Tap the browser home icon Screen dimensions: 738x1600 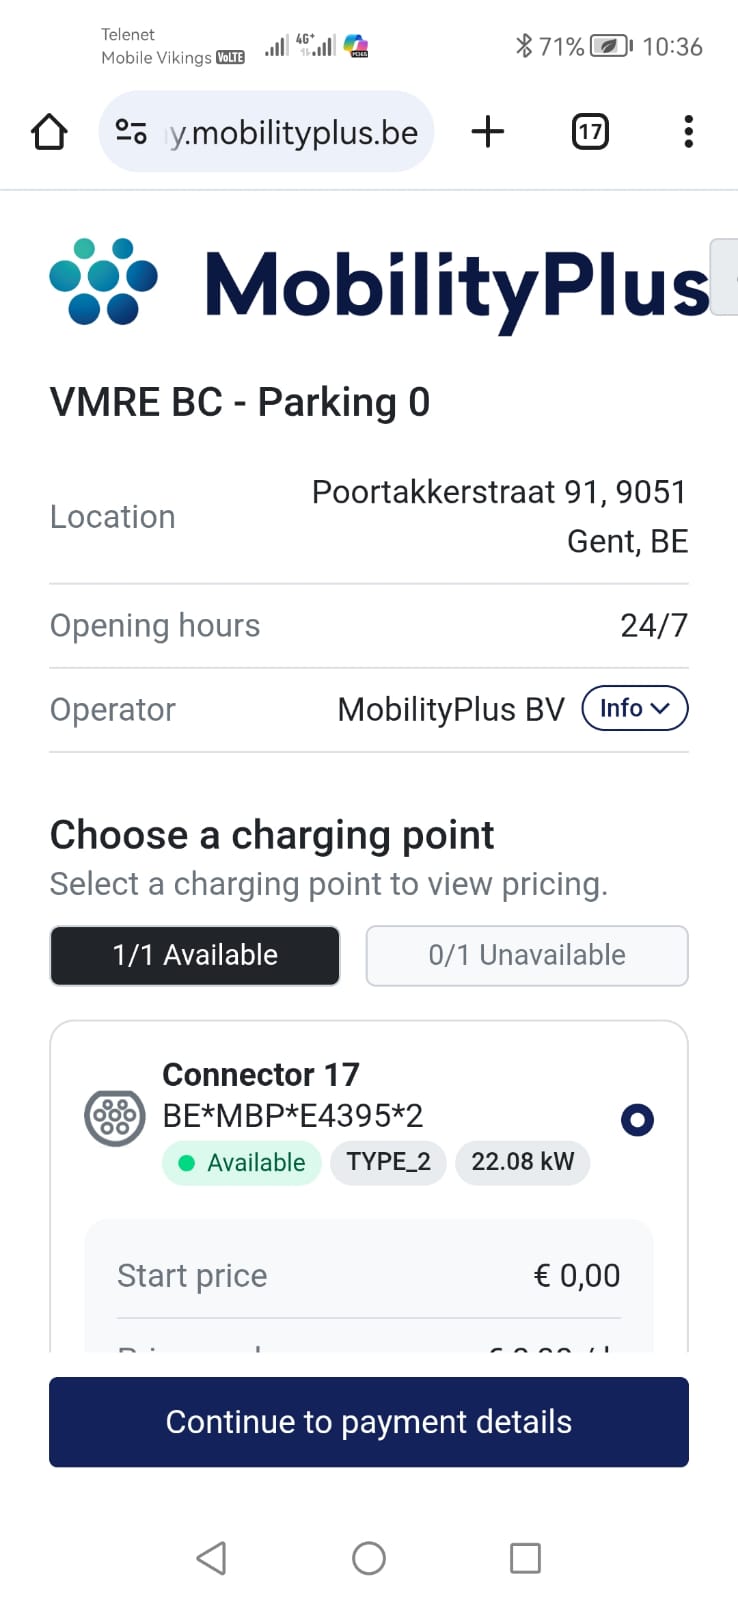tap(49, 131)
